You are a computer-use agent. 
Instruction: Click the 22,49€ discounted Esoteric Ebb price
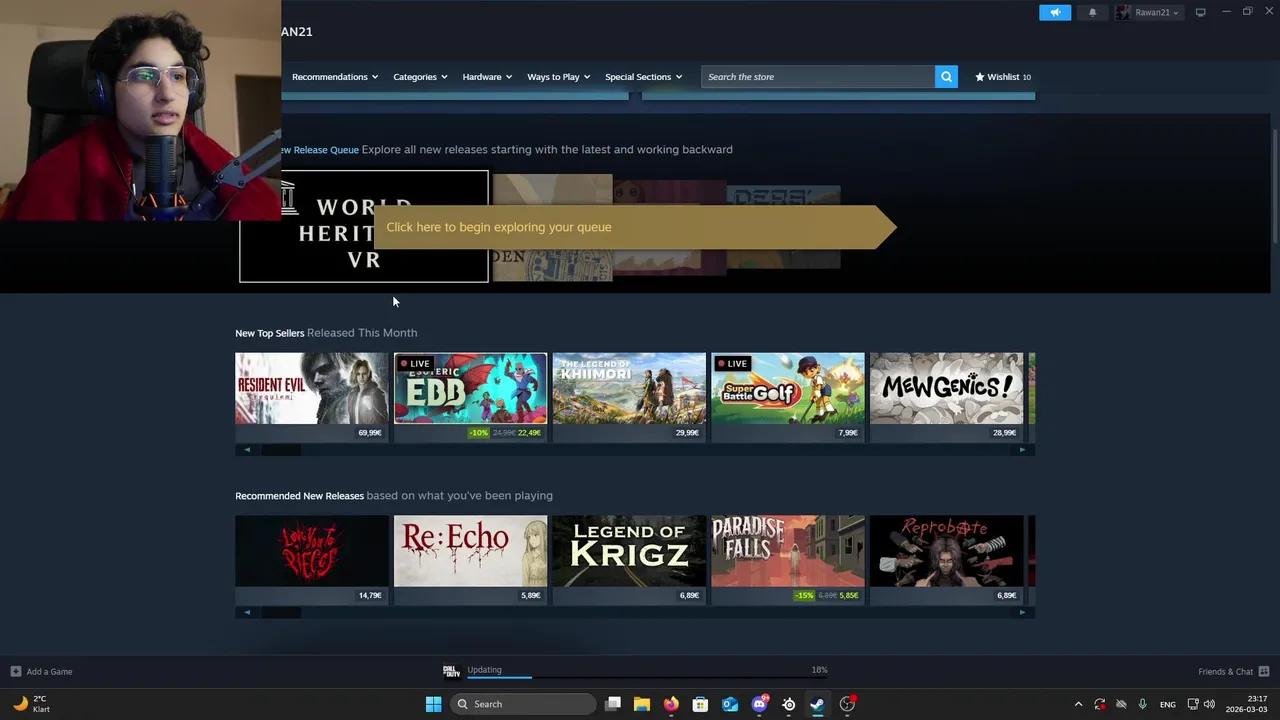529,433
